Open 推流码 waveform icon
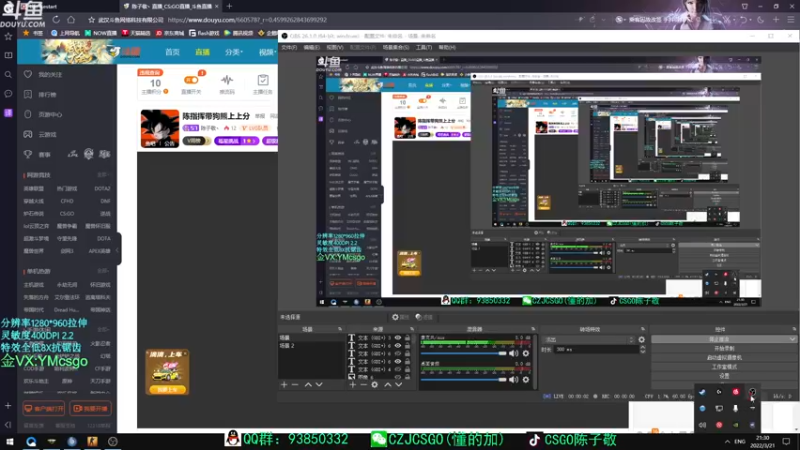 click(x=227, y=80)
